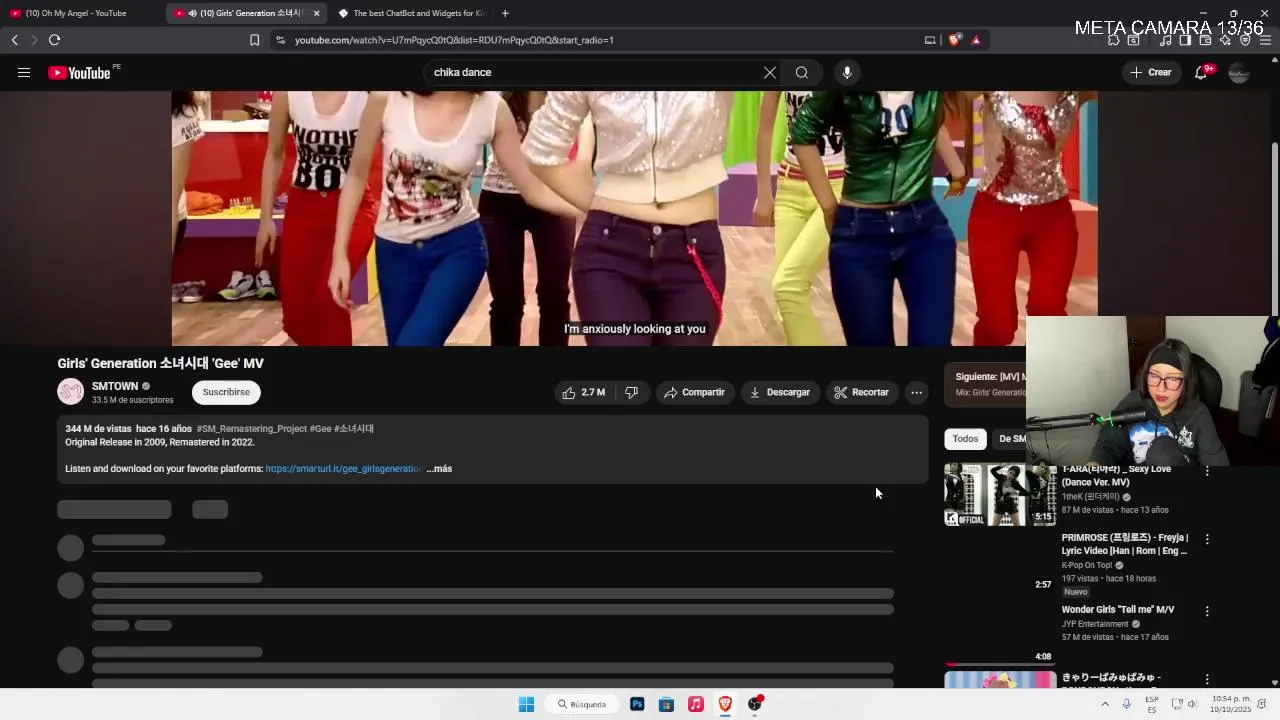Open Wonder Girls "Tell me" M/V title

1118,610
